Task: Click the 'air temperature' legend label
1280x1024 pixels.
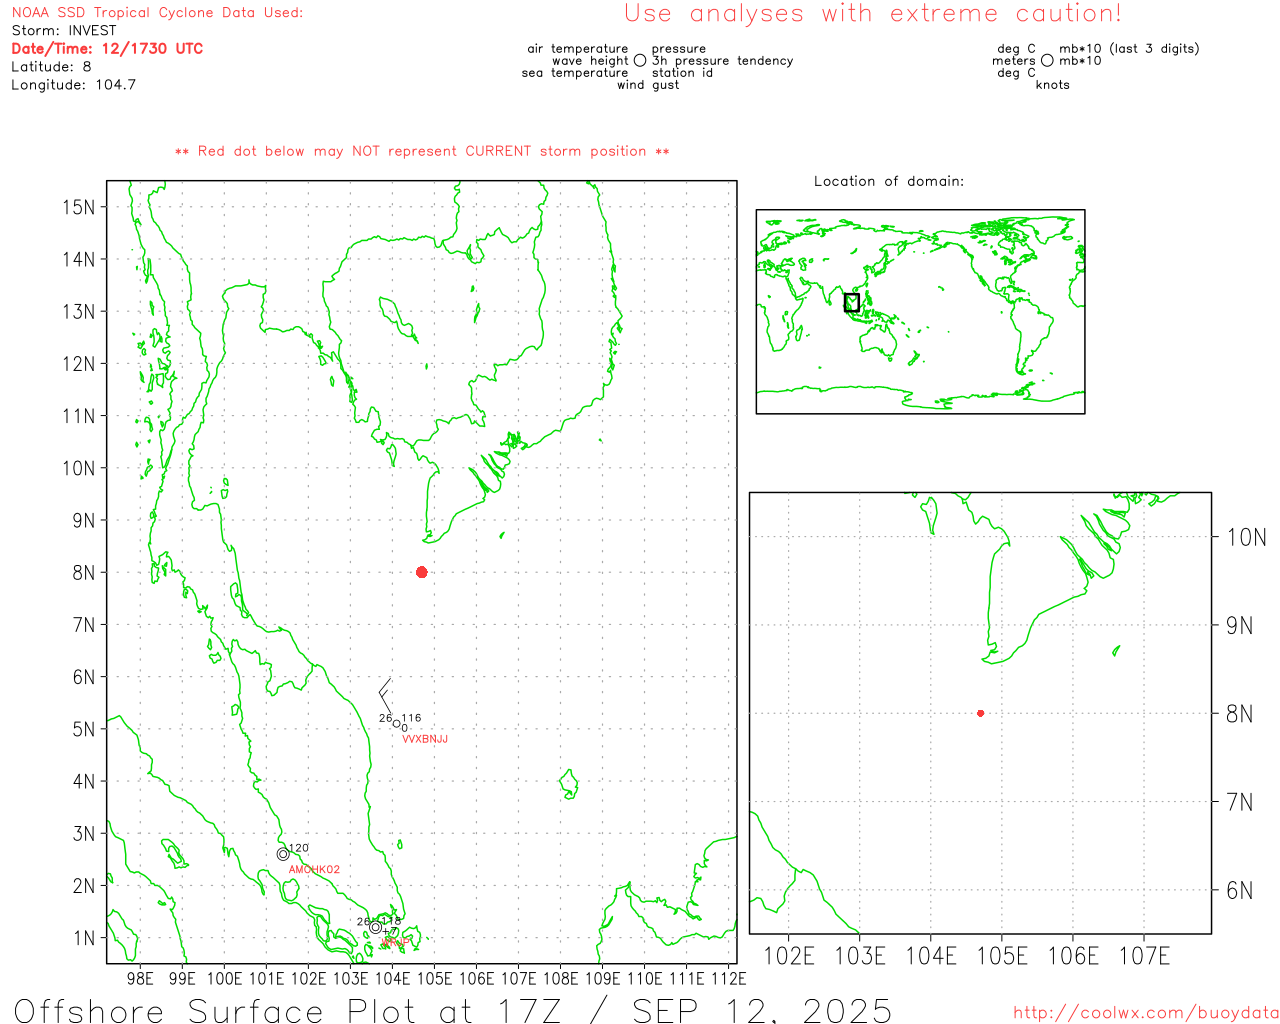Action: tap(578, 49)
